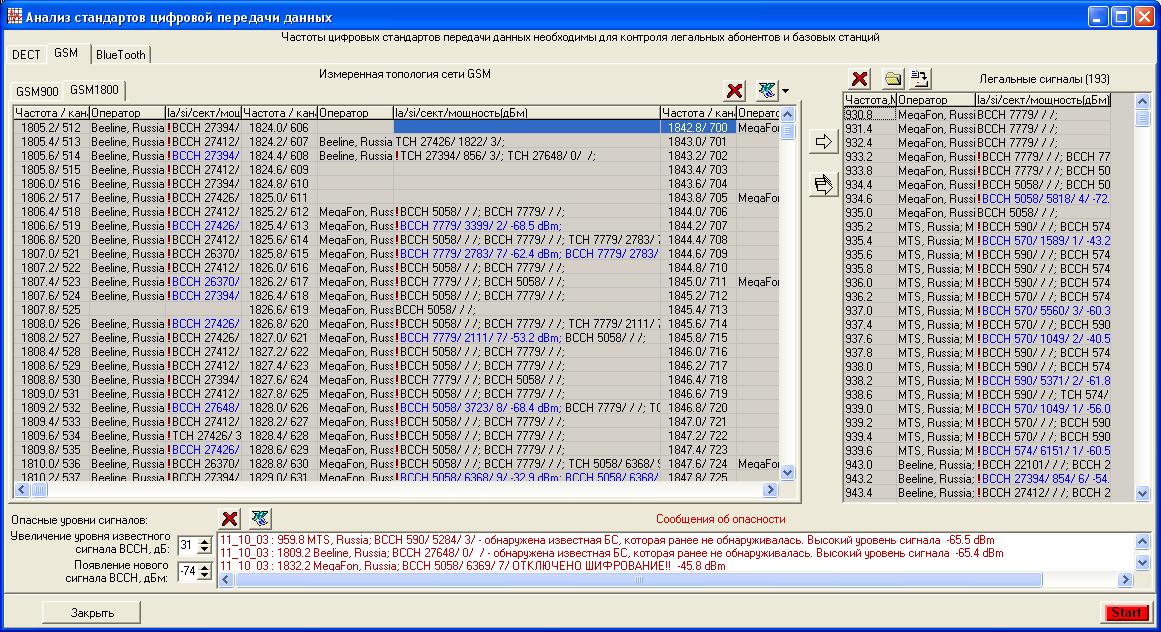Click legal signals list scrollbar up arrow
Screen dimensions: 1161x632
(1142, 101)
